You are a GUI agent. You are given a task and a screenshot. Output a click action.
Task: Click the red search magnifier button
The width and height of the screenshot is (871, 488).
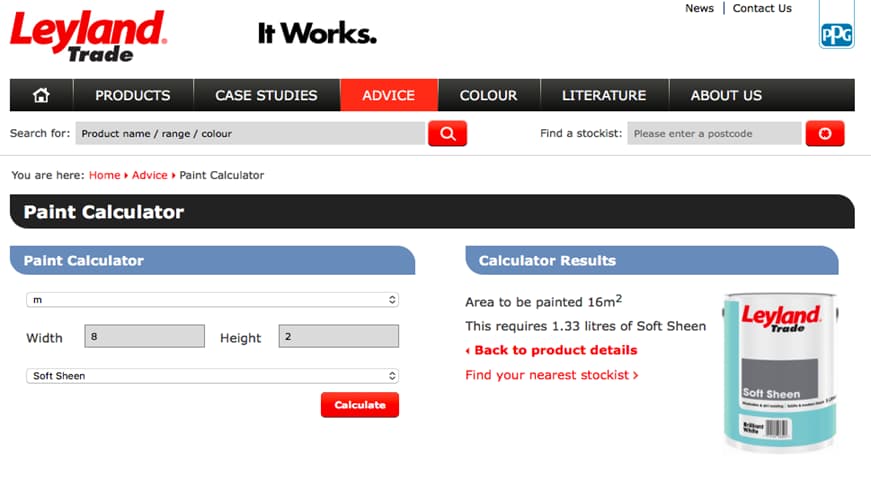(x=447, y=134)
